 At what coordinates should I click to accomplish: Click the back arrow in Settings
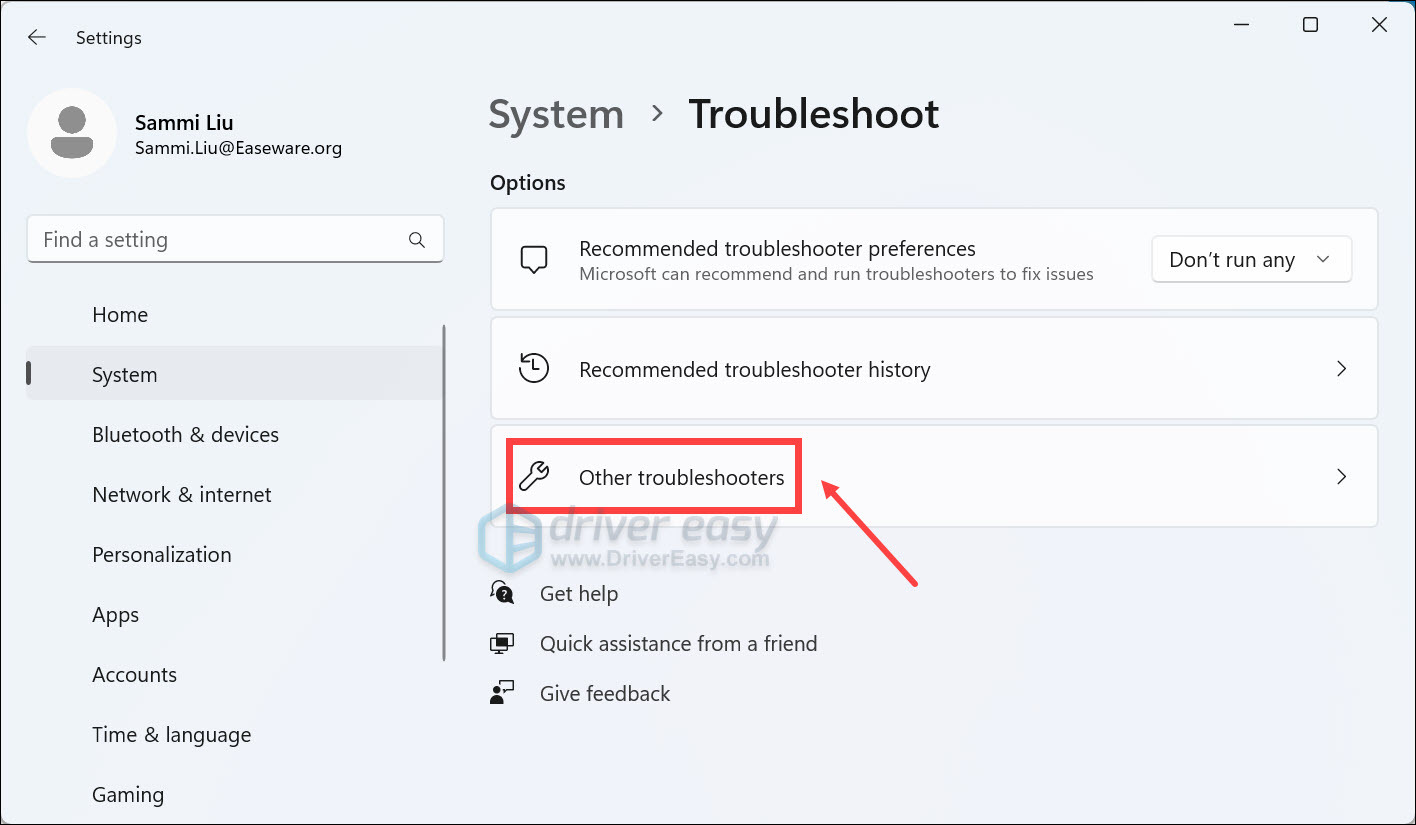click(x=37, y=37)
